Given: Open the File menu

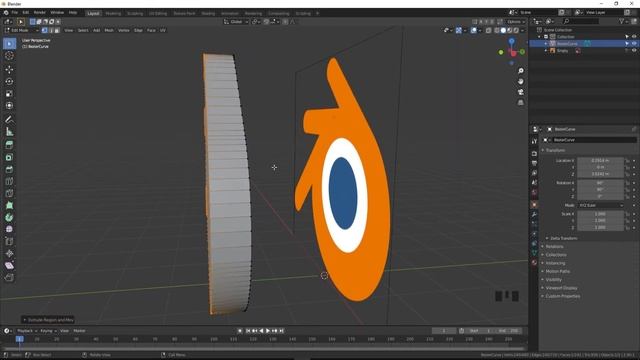Looking at the screenshot, I should pos(15,13).
